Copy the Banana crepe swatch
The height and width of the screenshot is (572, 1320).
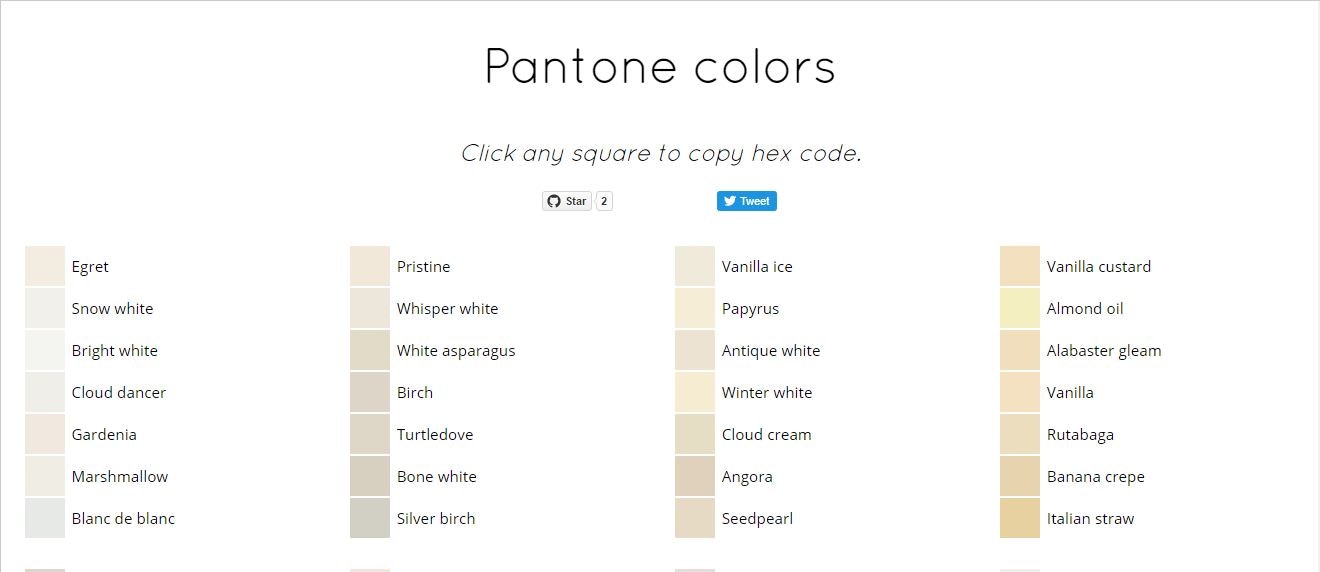coord(1020,476)
